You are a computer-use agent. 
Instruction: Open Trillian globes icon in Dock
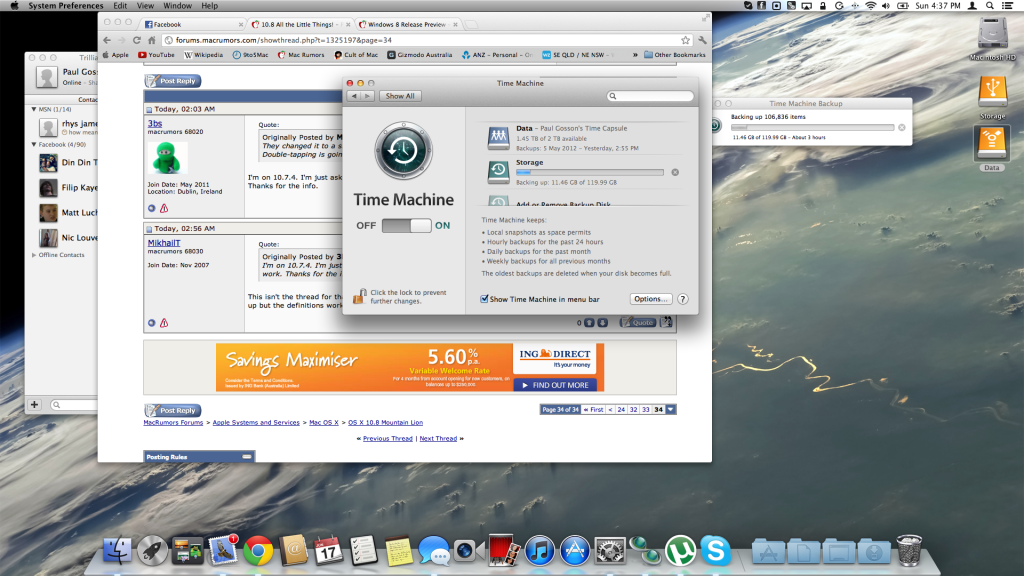(x=645, y=551)
